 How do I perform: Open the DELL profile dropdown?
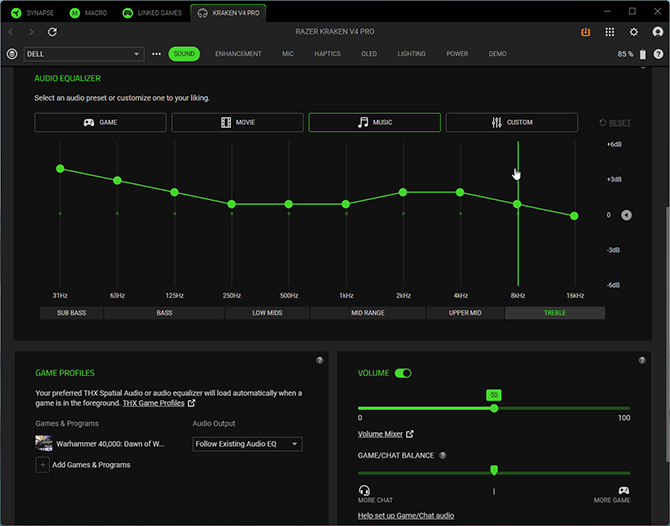pyautogui.click(x=84, y=54)
